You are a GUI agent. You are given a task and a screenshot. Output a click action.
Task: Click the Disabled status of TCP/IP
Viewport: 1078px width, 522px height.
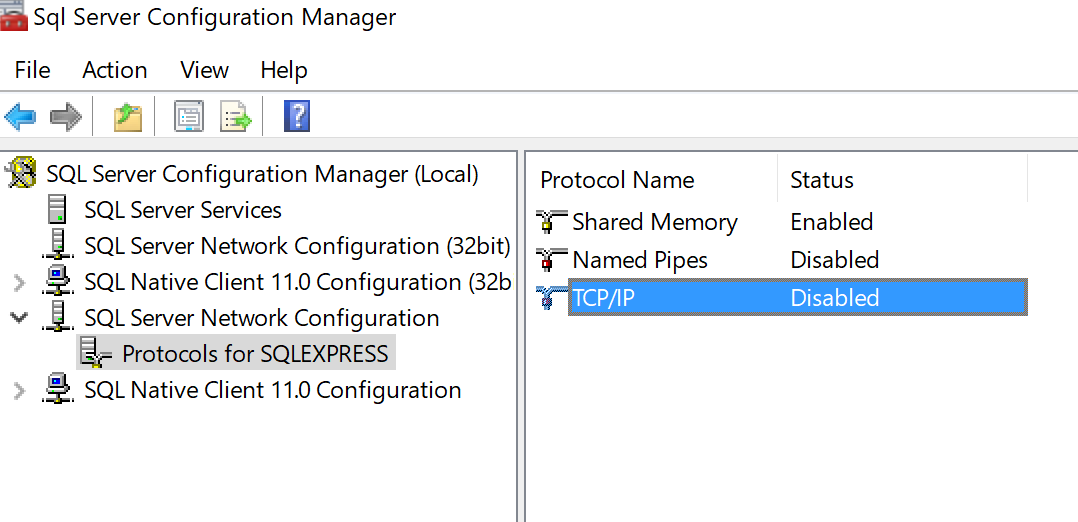(x=835, y=297)
